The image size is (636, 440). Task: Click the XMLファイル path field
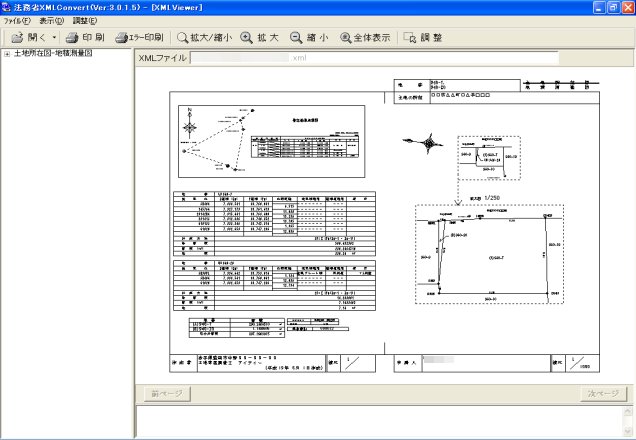coord(374,58)
